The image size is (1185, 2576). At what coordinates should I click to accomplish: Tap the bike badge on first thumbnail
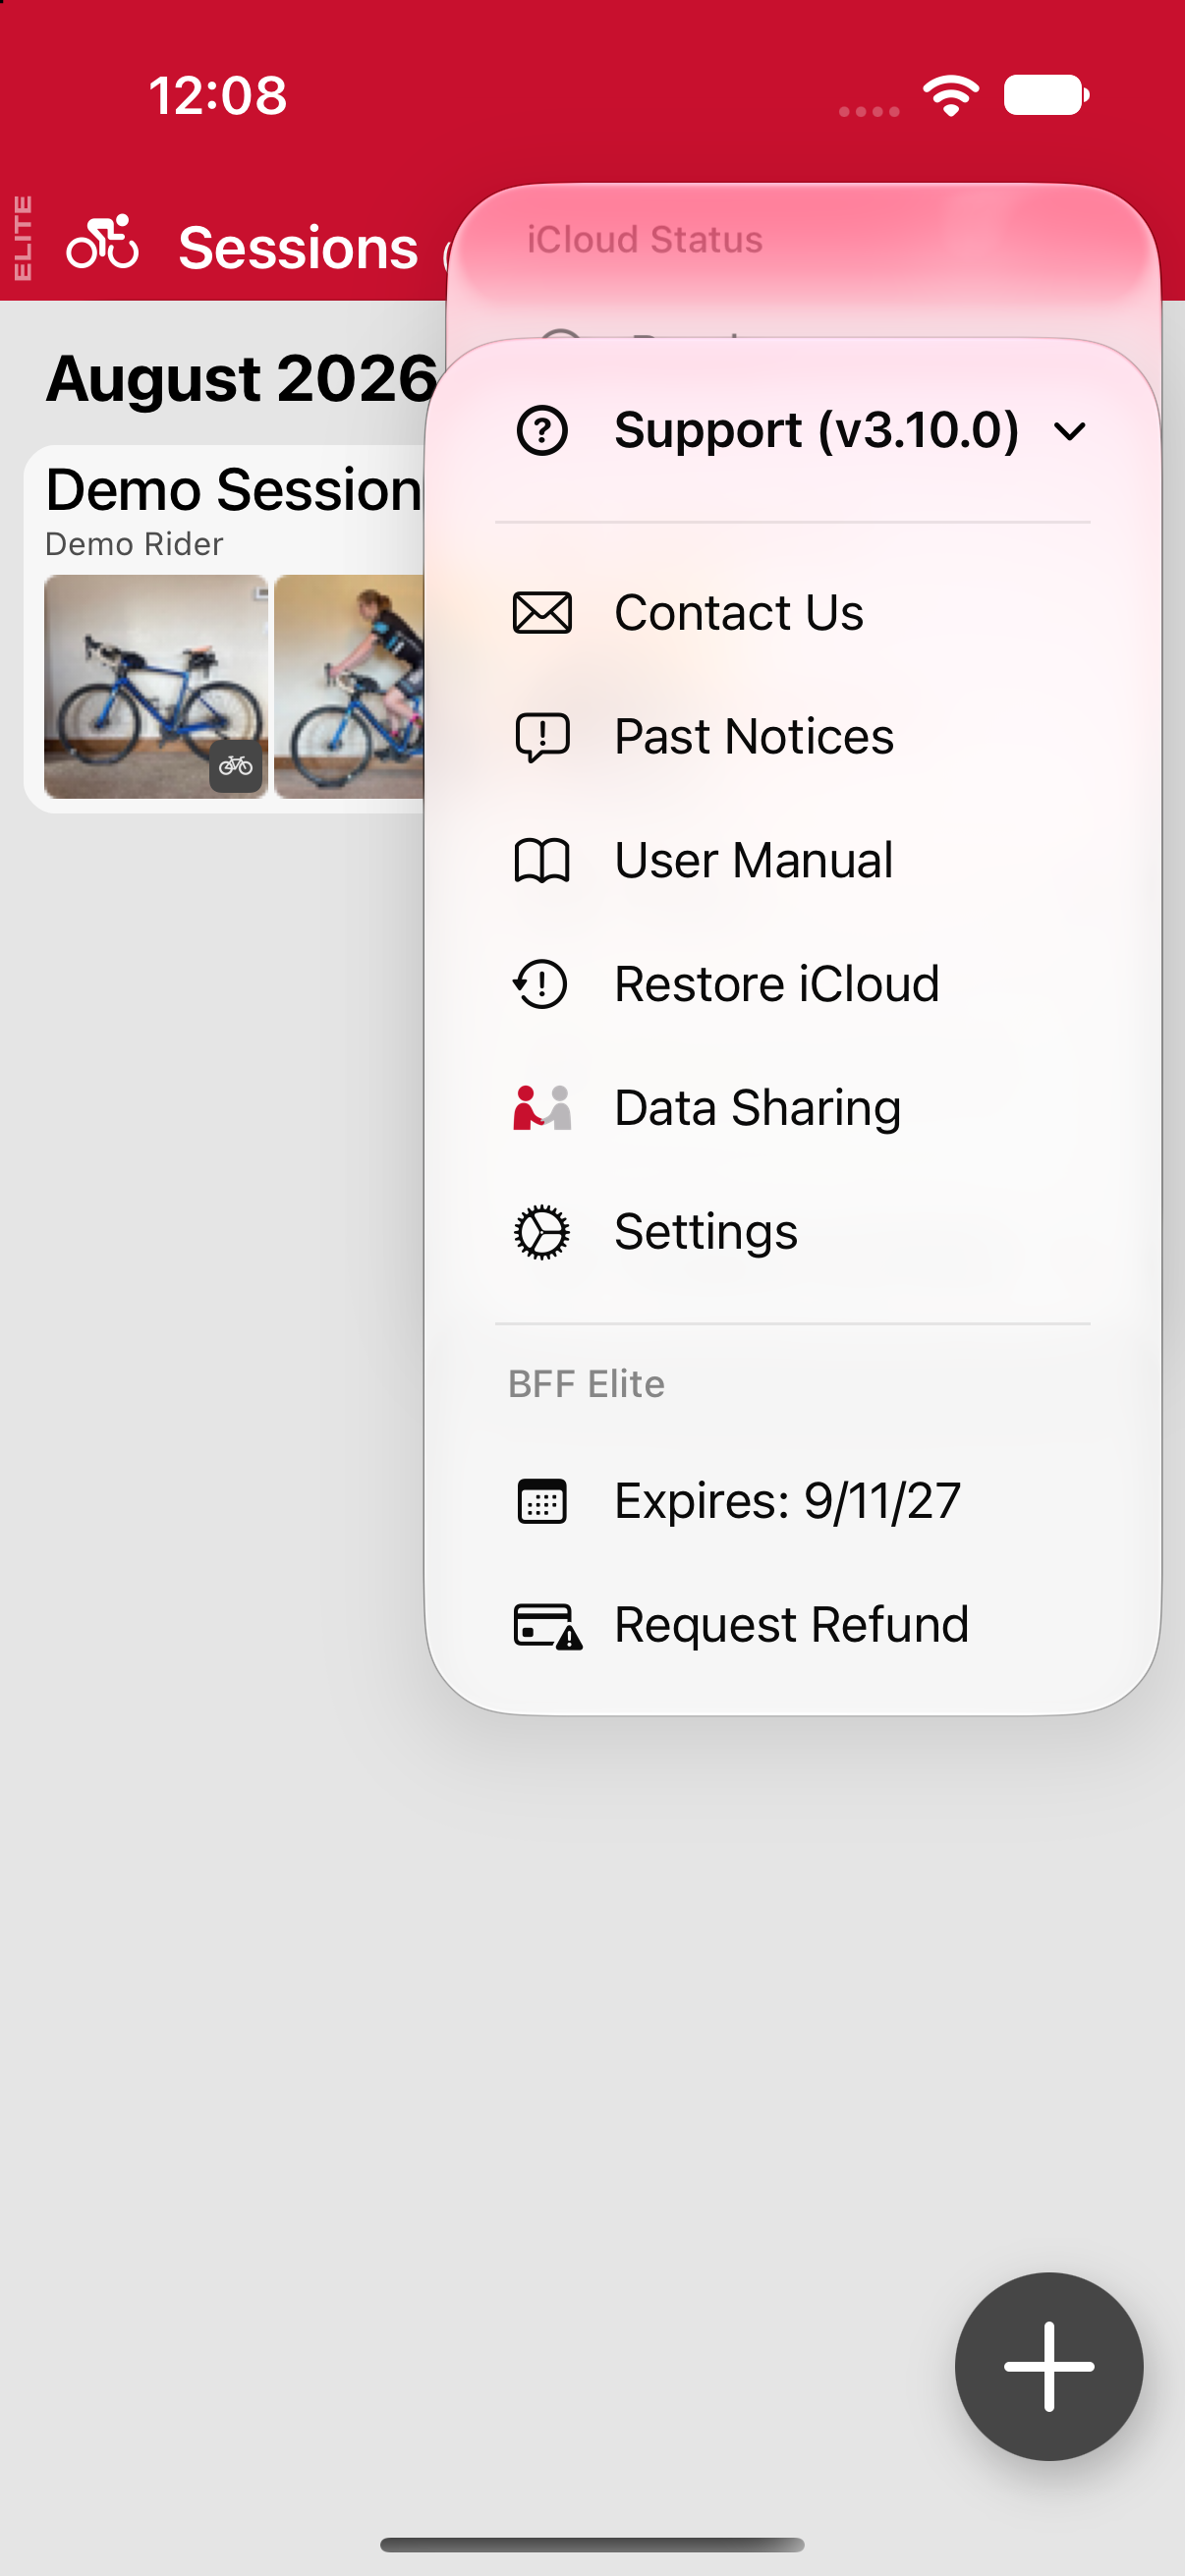point(236,767)
